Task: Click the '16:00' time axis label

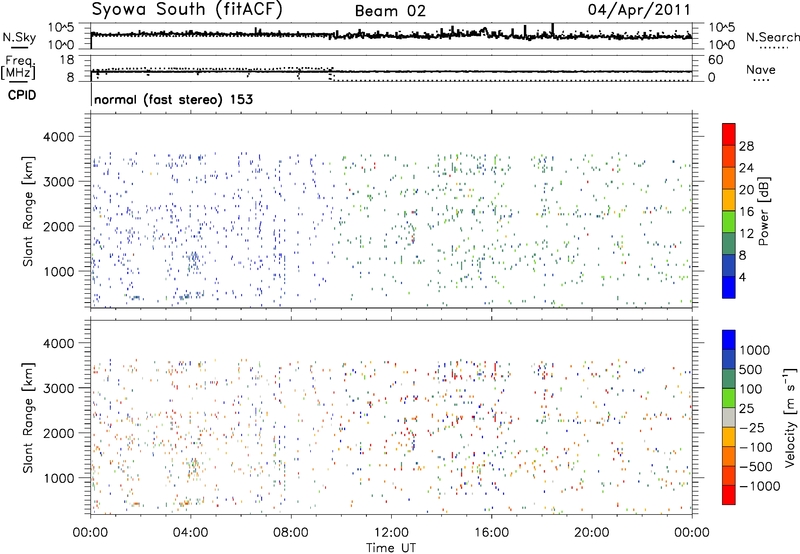Action: [x=491, y=533]
